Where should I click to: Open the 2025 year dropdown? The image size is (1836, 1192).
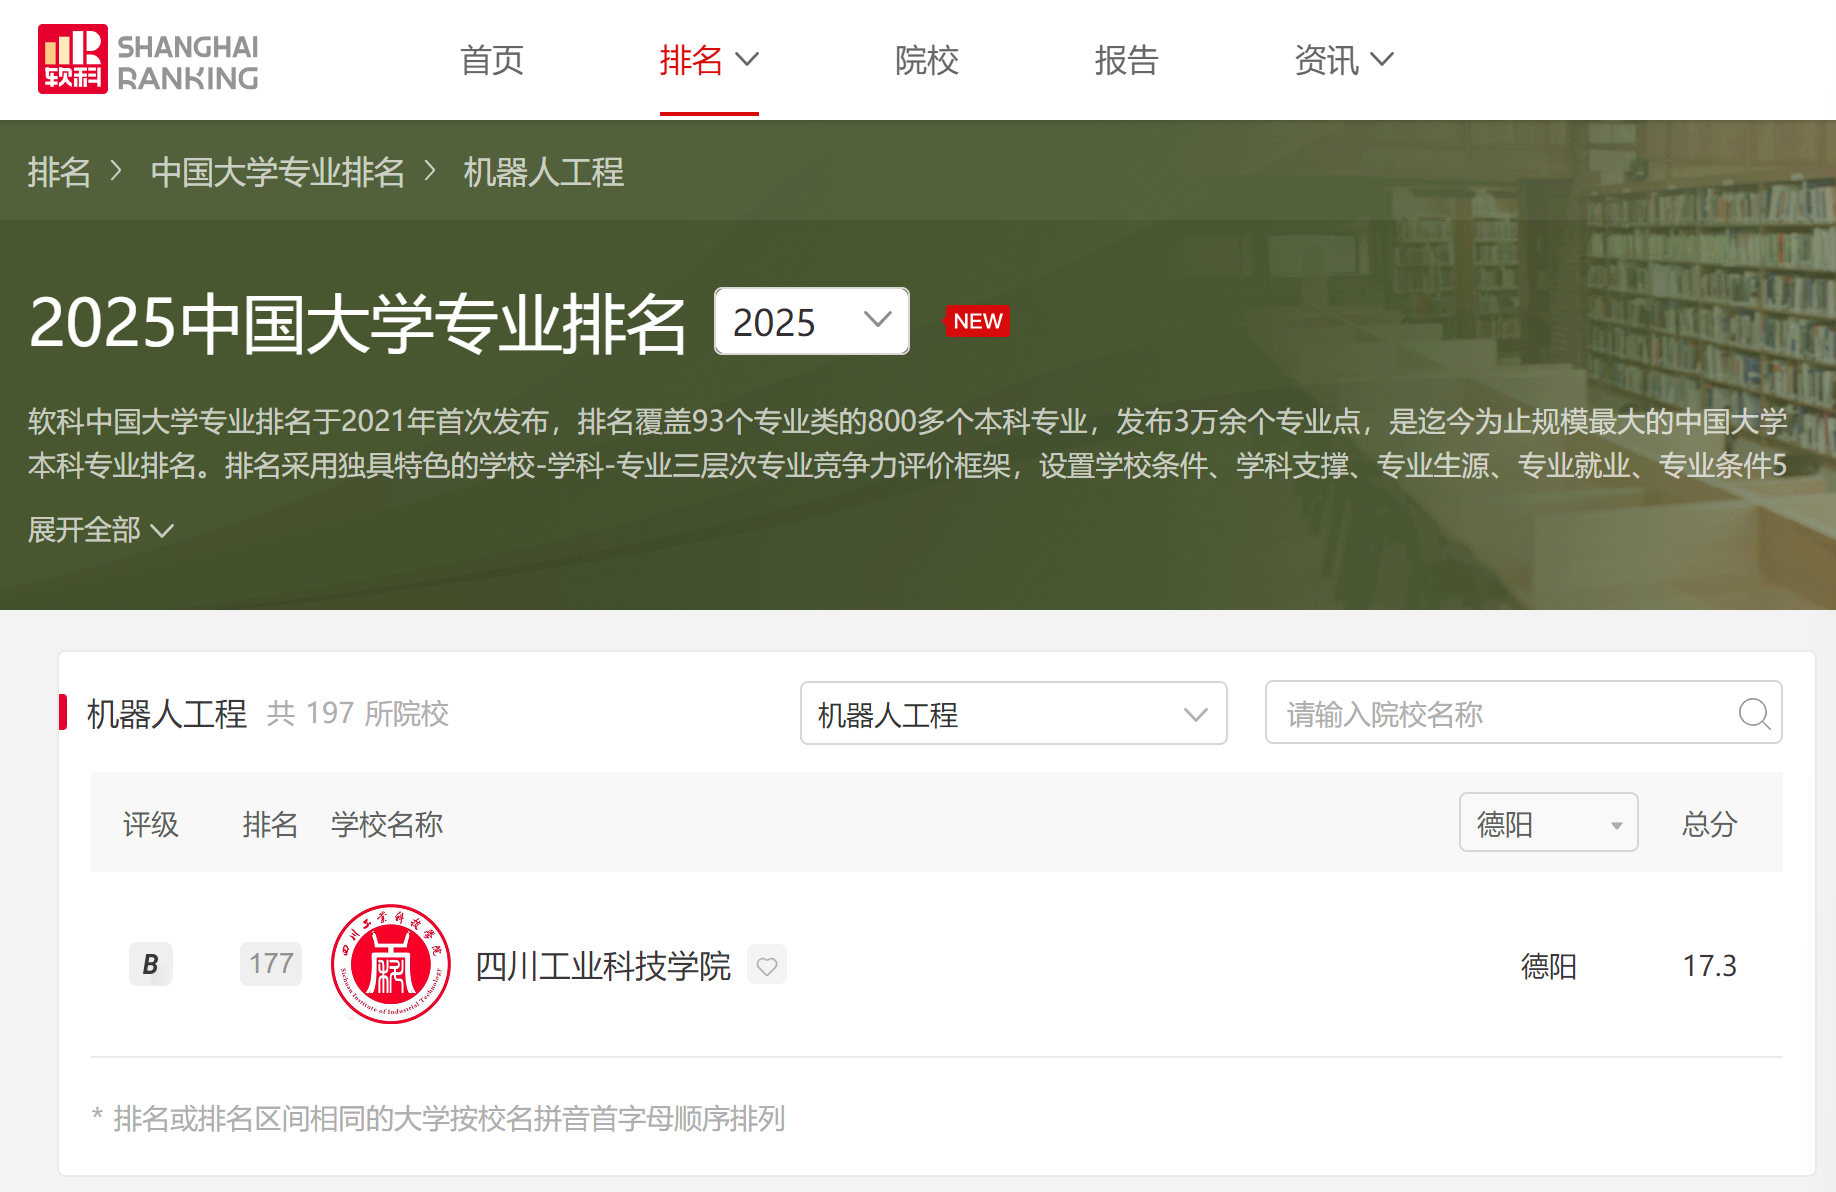click(811, 322)
